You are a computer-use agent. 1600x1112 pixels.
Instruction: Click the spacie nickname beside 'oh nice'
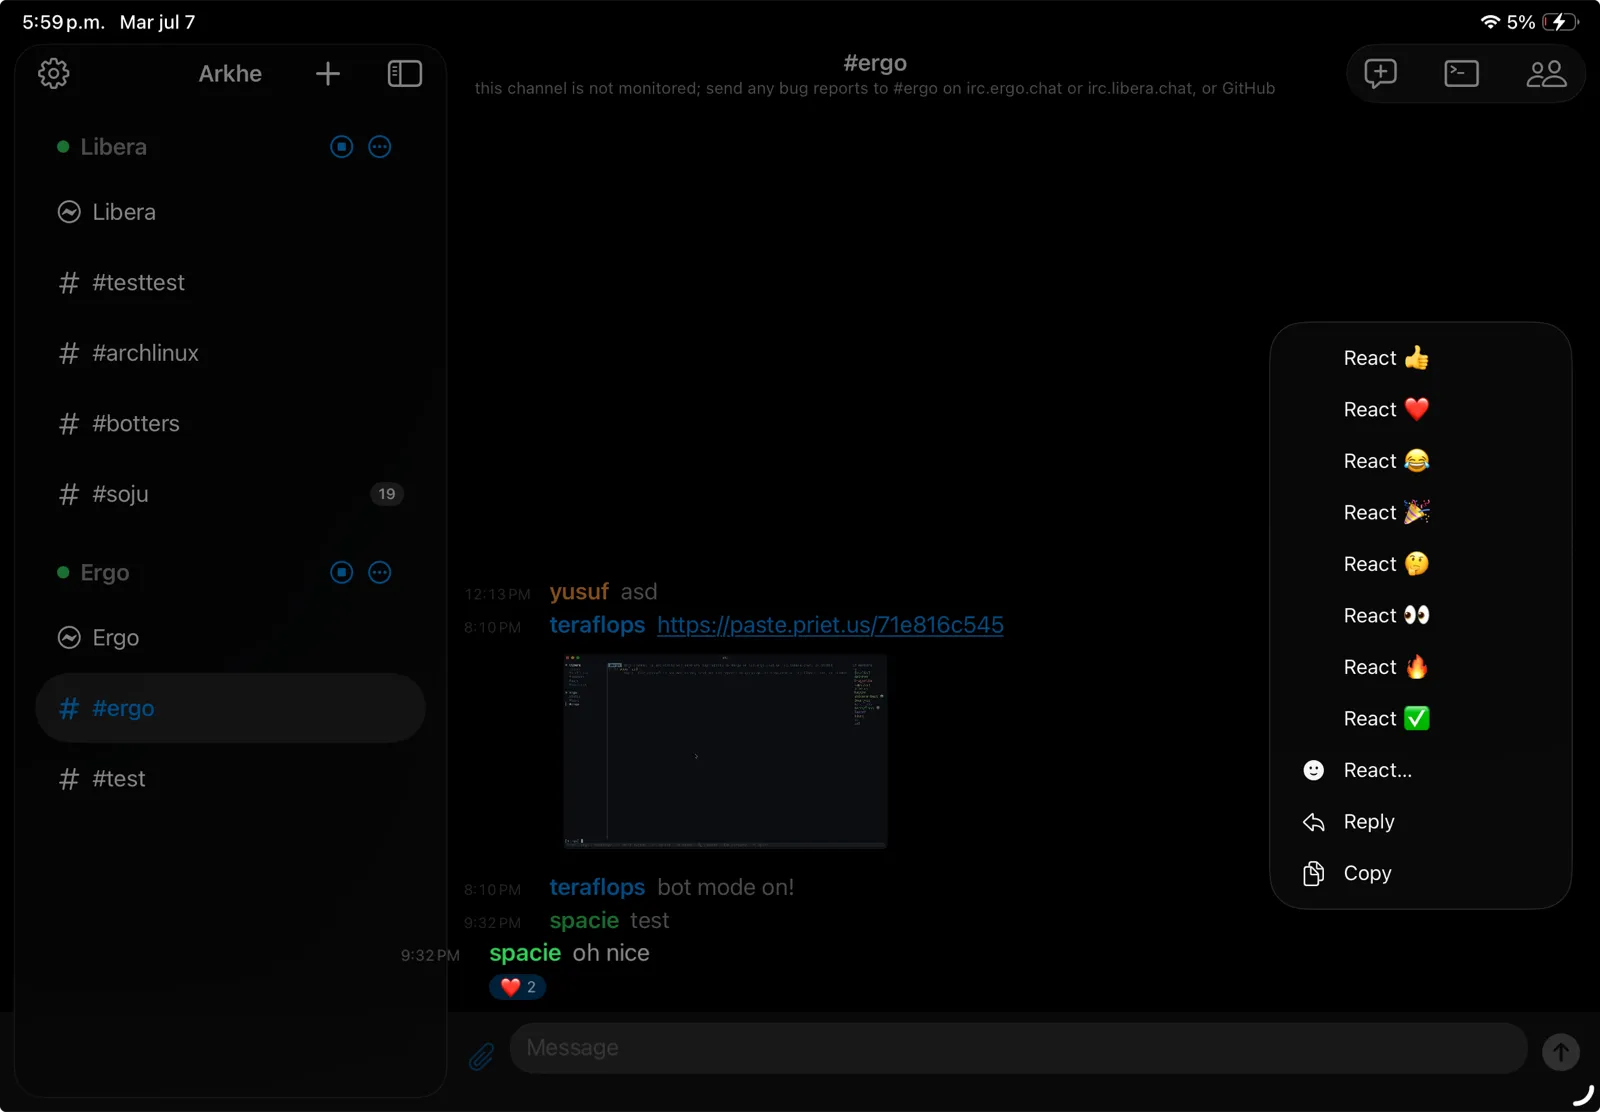[525, 953]
